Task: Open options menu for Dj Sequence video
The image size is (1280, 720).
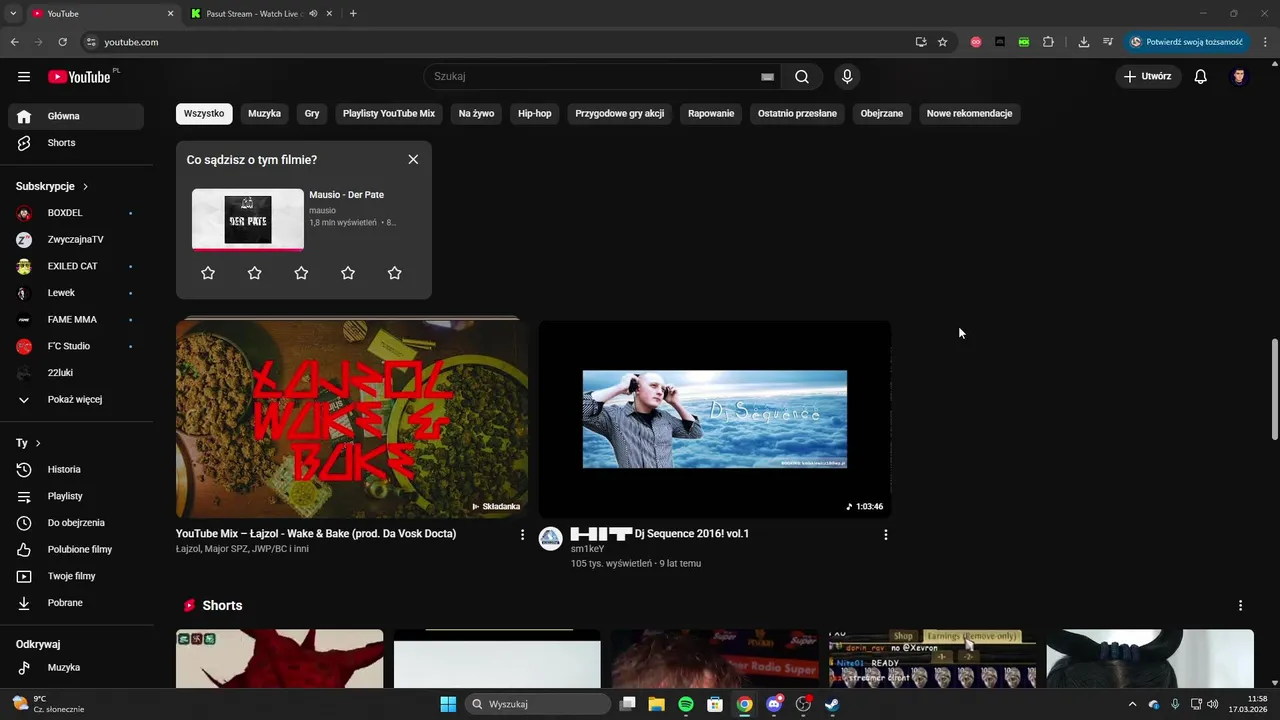Action: (885, 535)
